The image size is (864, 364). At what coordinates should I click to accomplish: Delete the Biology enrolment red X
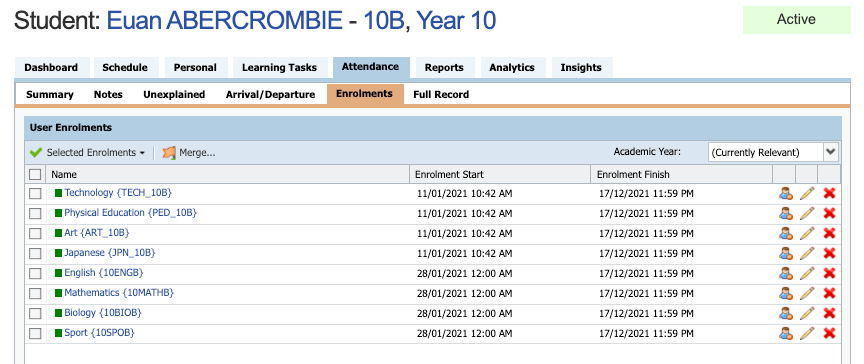click(x=829, y=313)
